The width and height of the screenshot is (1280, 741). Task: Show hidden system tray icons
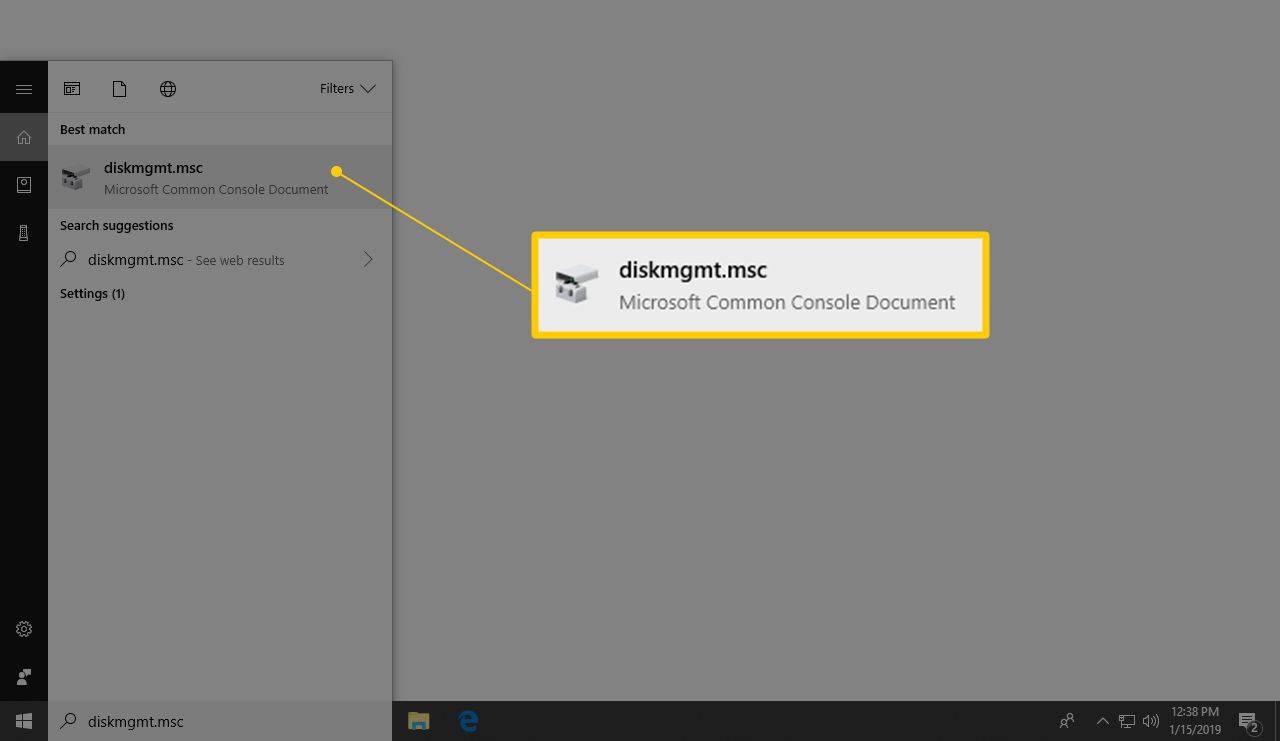(x=1102, y=721)
